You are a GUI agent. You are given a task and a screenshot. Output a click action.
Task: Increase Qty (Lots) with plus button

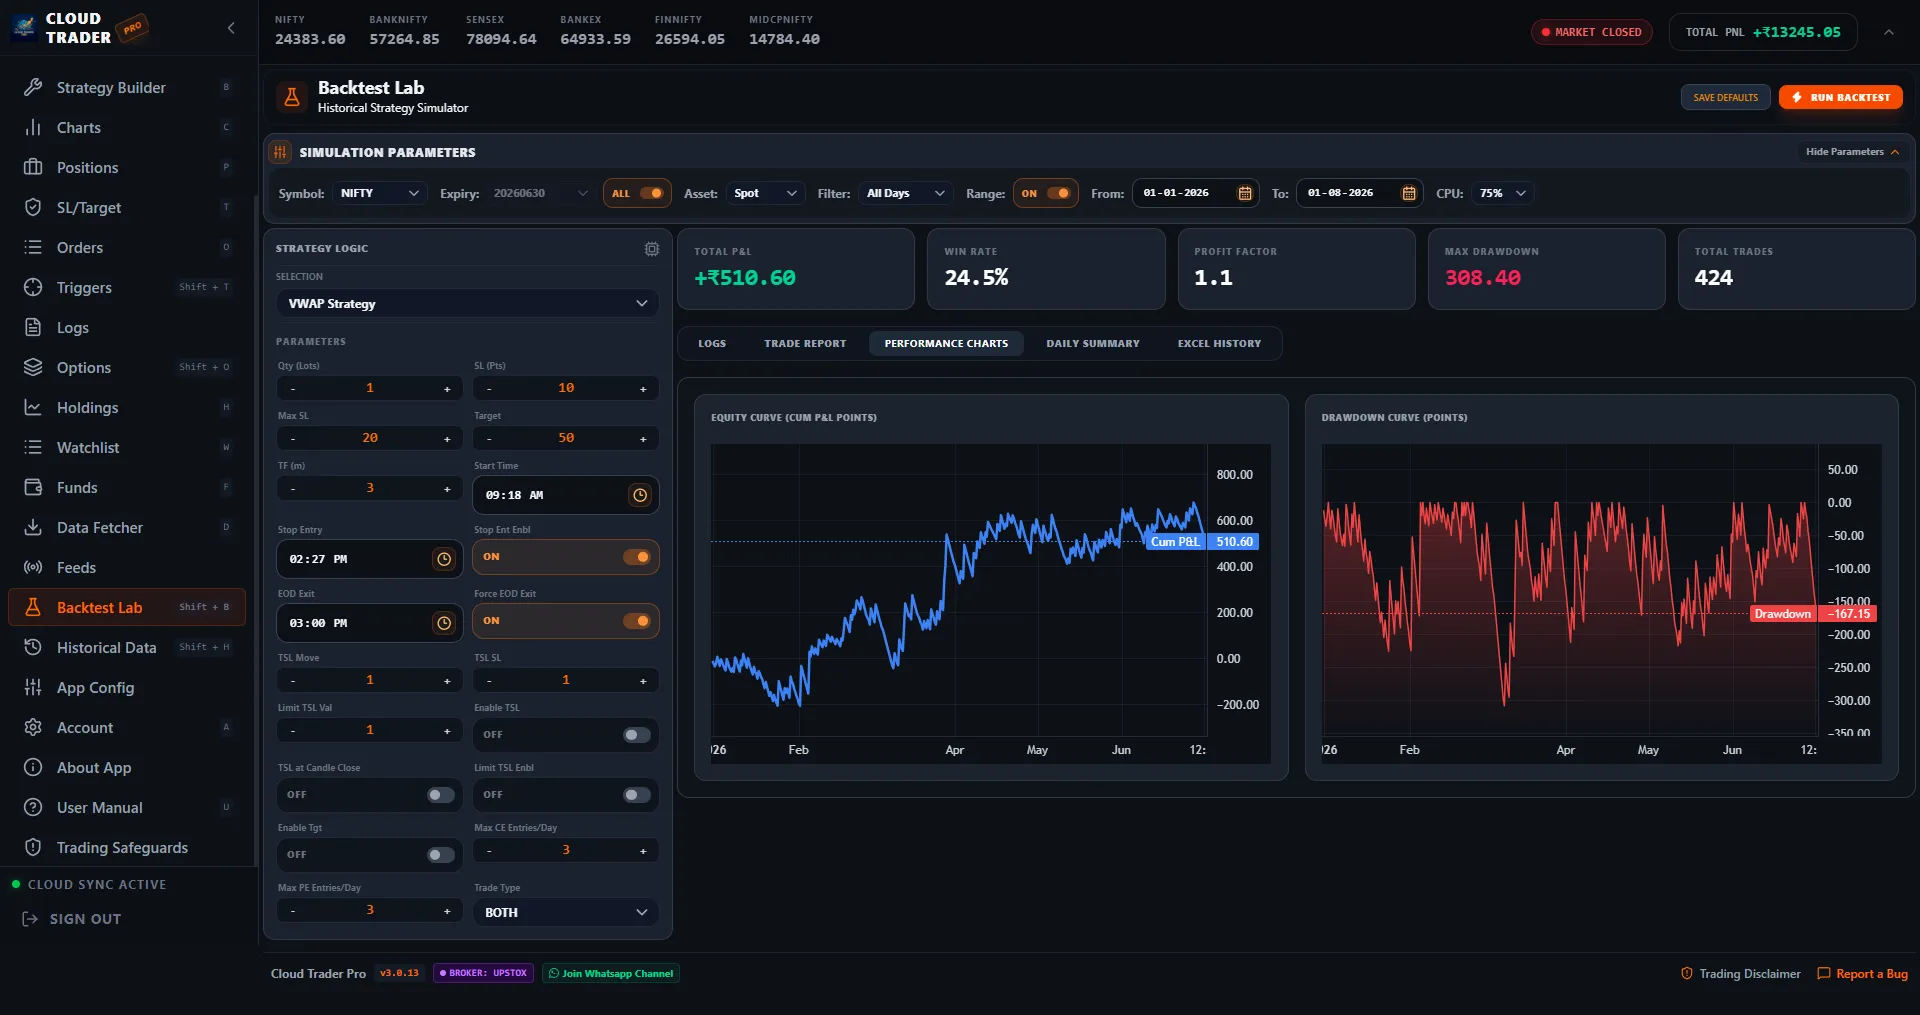pyautogui.click(x=447, y=389)
